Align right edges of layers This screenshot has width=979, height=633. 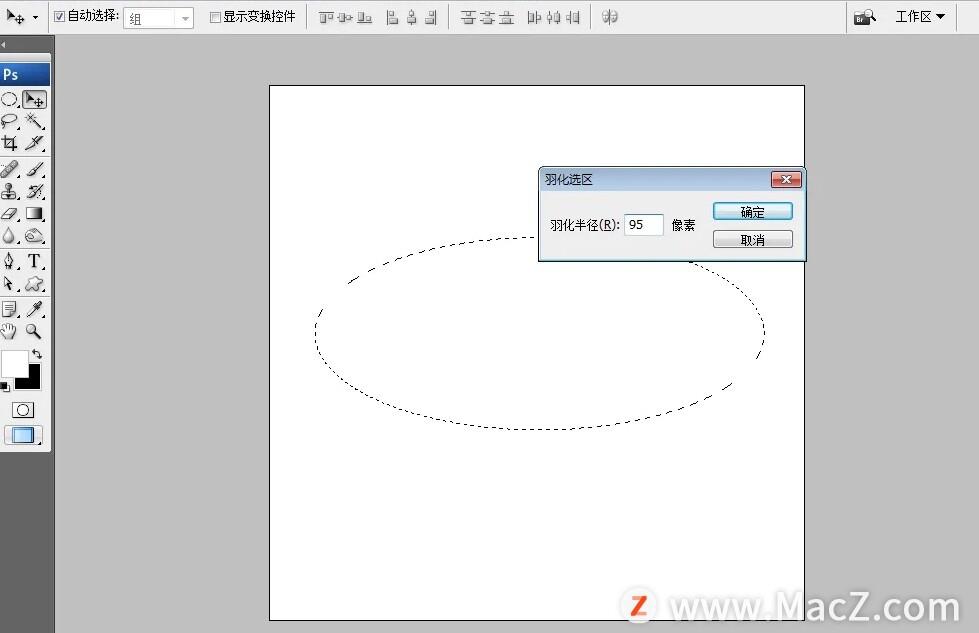[x=431, y=17]
